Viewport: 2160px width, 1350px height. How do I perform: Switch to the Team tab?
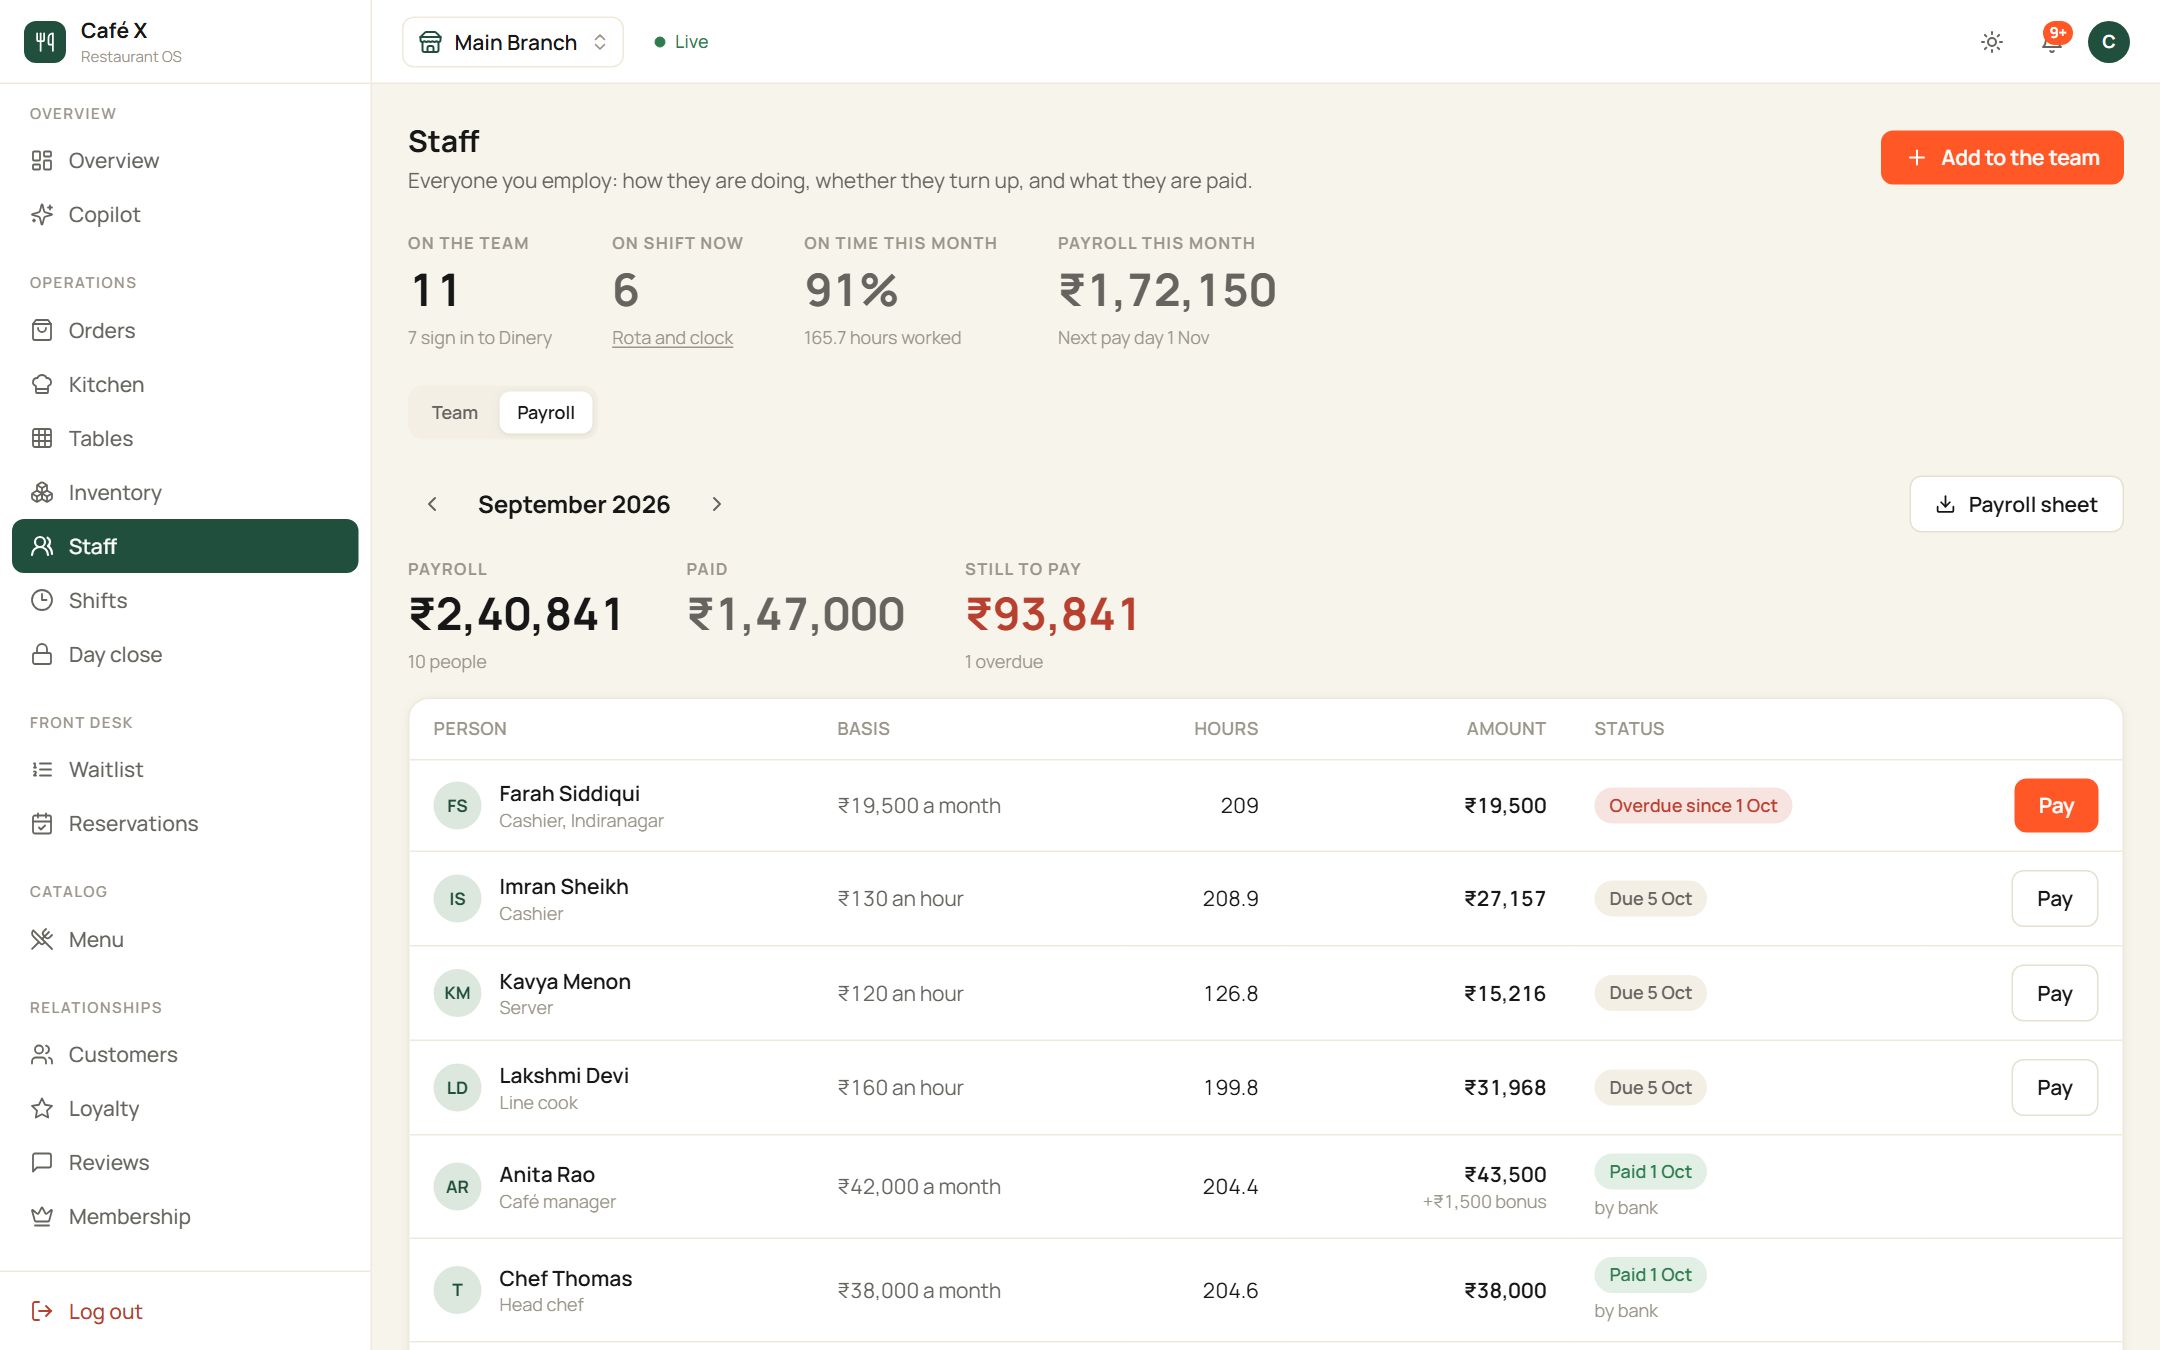455,413
